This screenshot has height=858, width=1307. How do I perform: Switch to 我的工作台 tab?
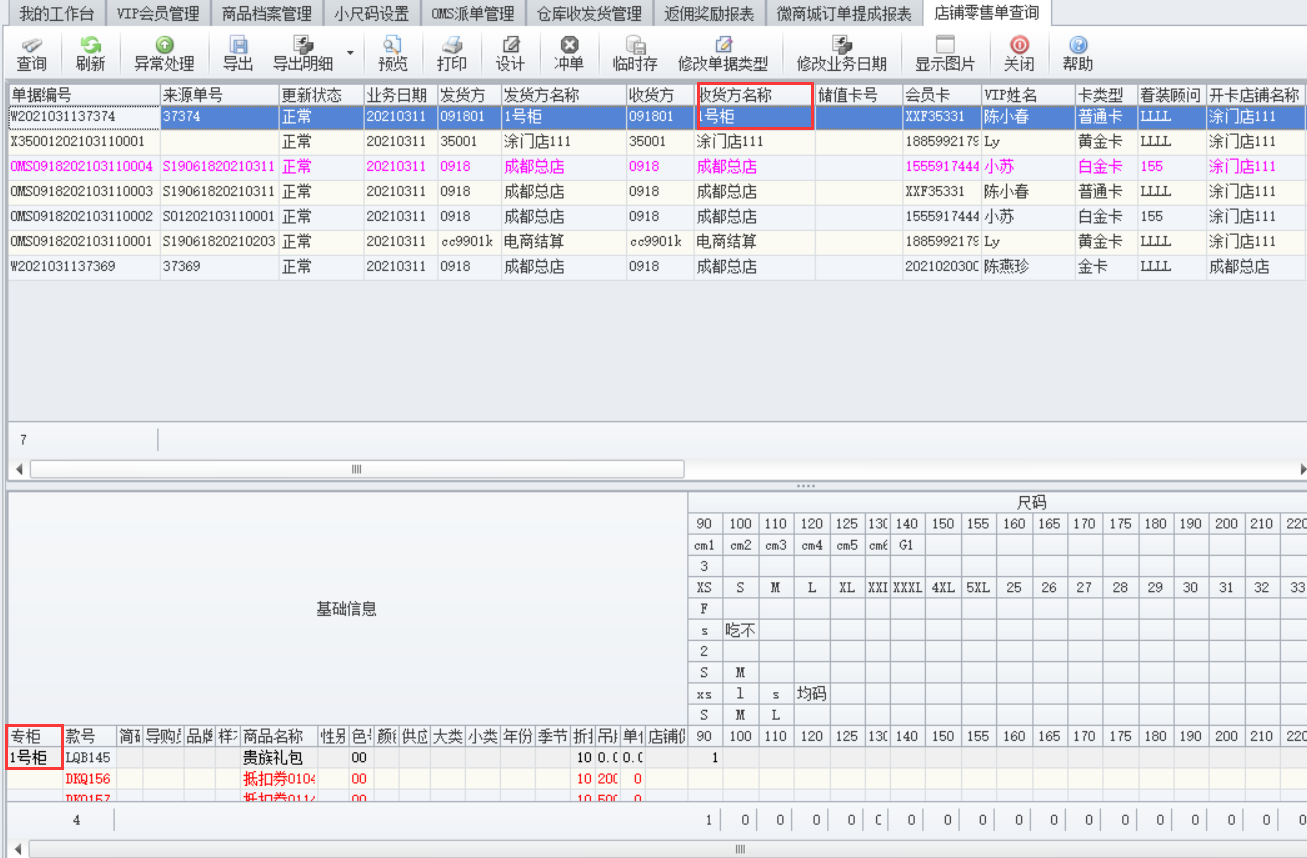point(56,14)
